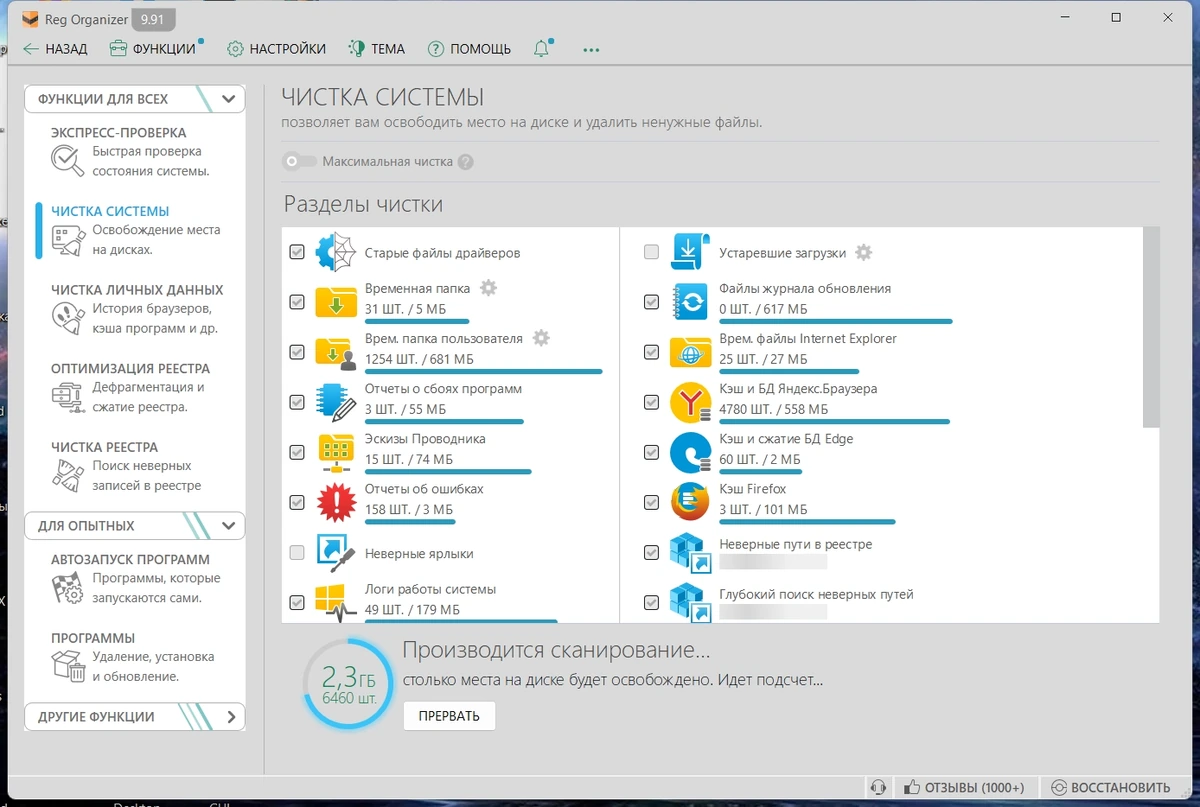Click the Firefox cache icon
Screen dimensions: 1200x807
[x=690, y=501]
